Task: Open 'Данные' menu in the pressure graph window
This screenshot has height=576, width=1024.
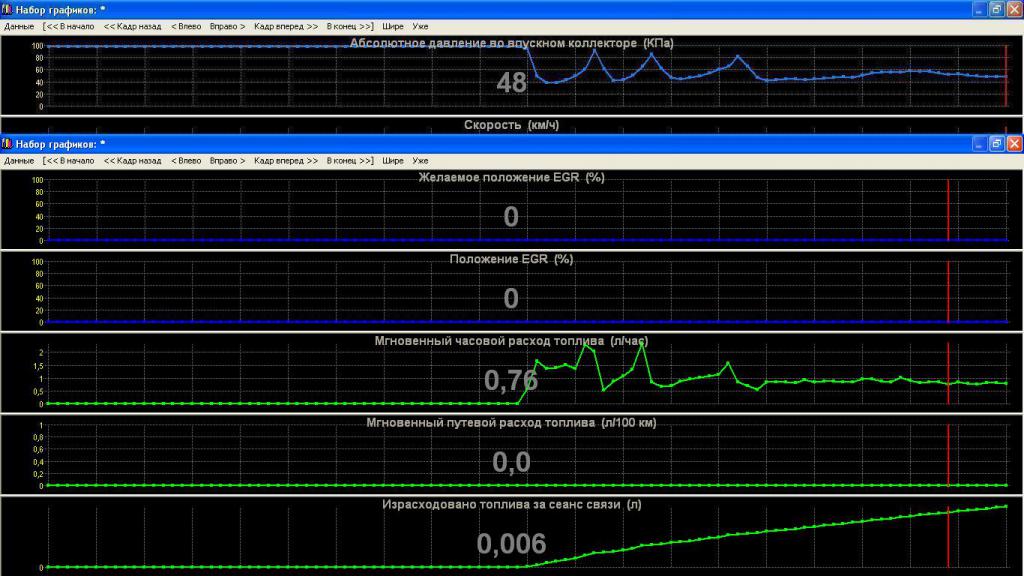Action: pyautogui.click(x=19, y=25)
